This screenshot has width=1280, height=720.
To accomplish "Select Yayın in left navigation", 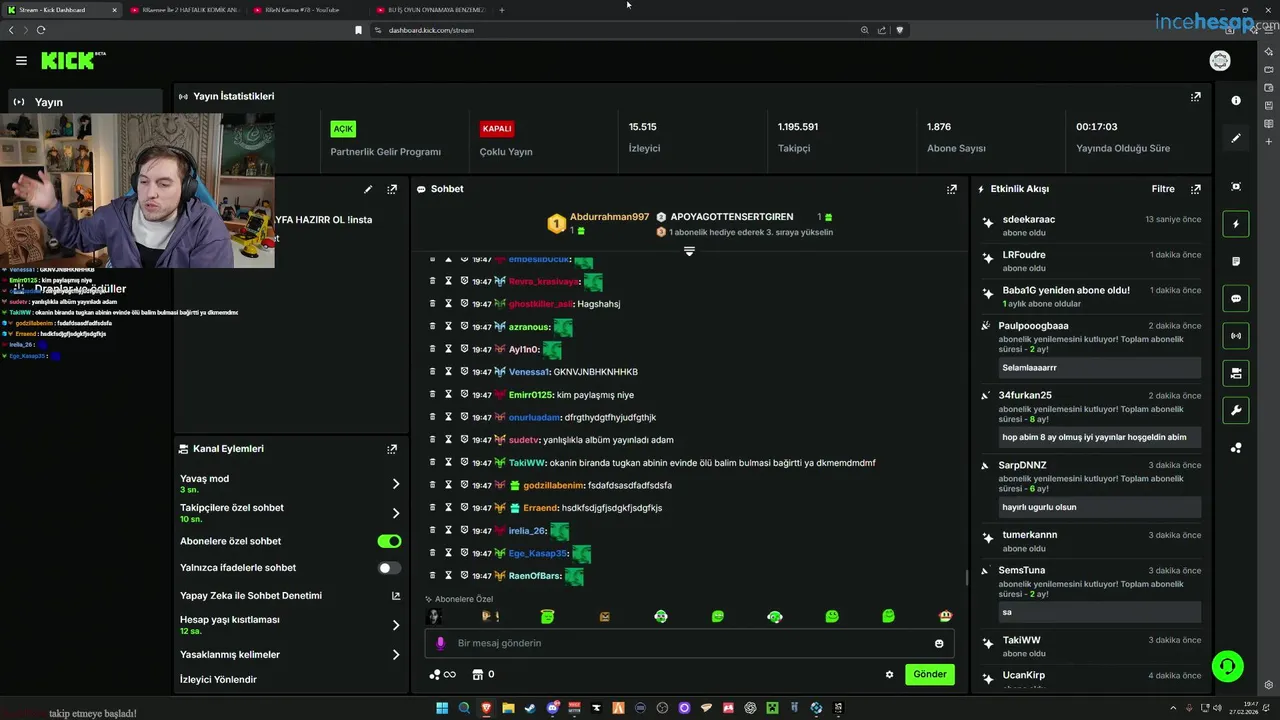I will [85, 102].
